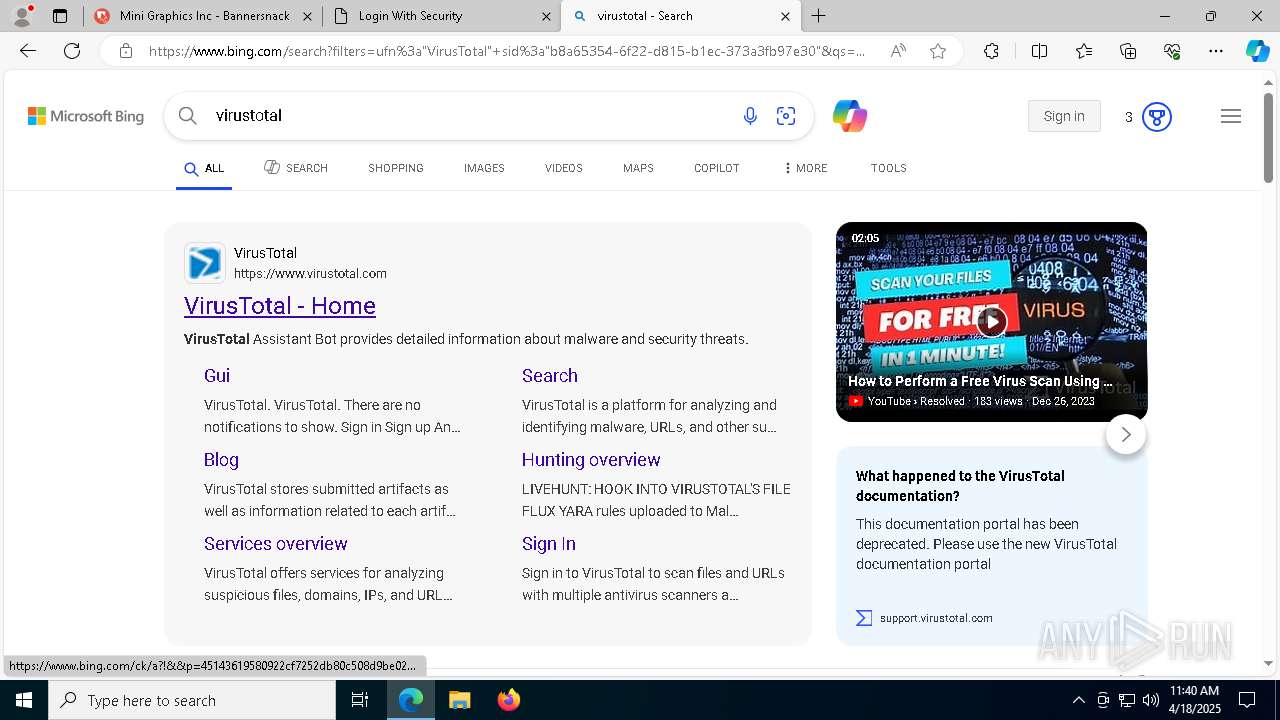This screenshot has width=1280, height=720.
Task: Open the Bing hamburger settings menu
Action: click(1231, 116)
